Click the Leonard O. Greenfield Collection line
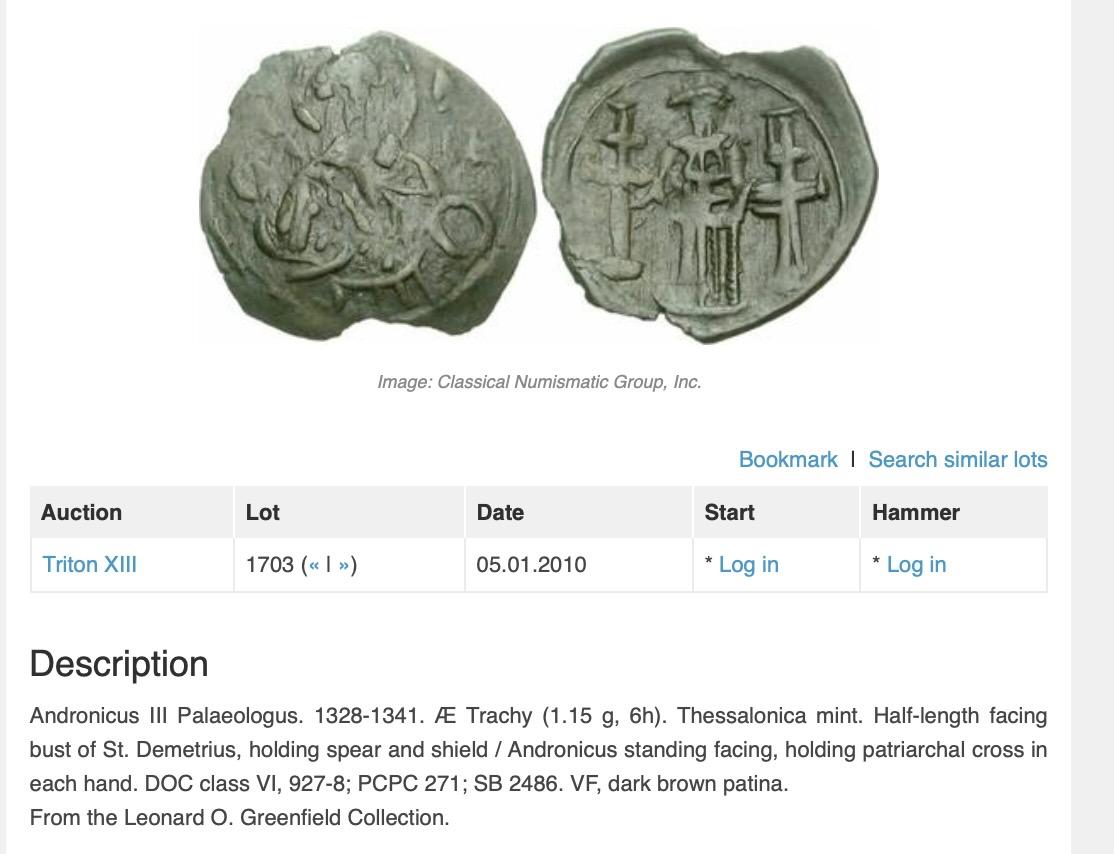The height and width of the screenshot is (854, 1114). tap(240, 818)
